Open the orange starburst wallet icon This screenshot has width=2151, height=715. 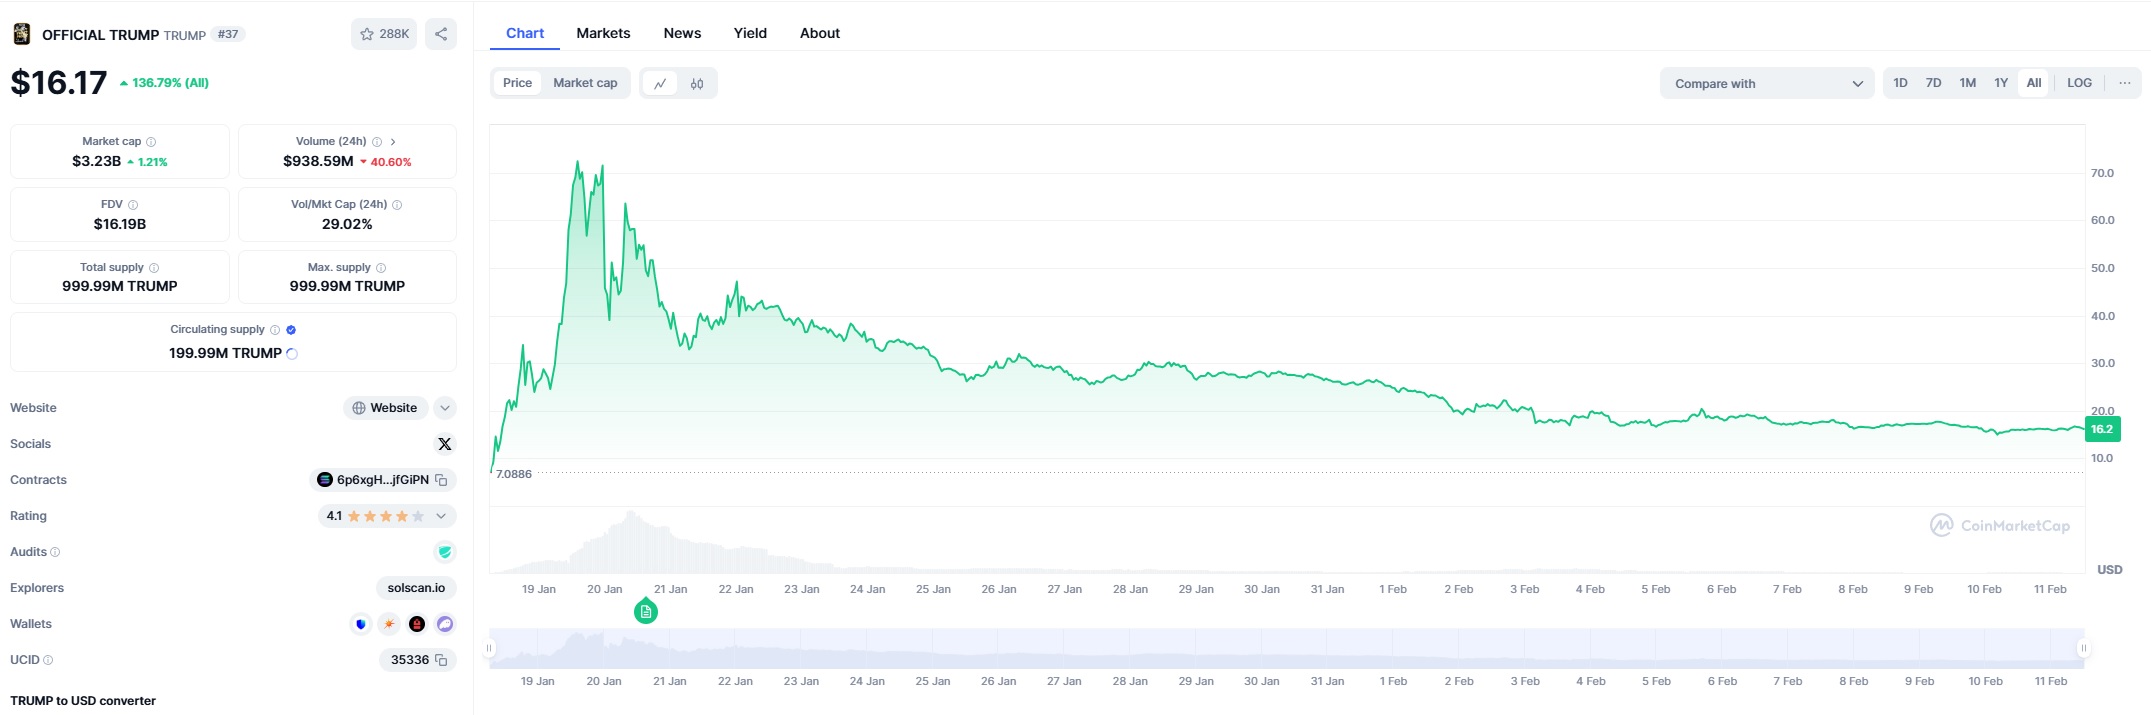pyautogui.click(x=389, y=624)
